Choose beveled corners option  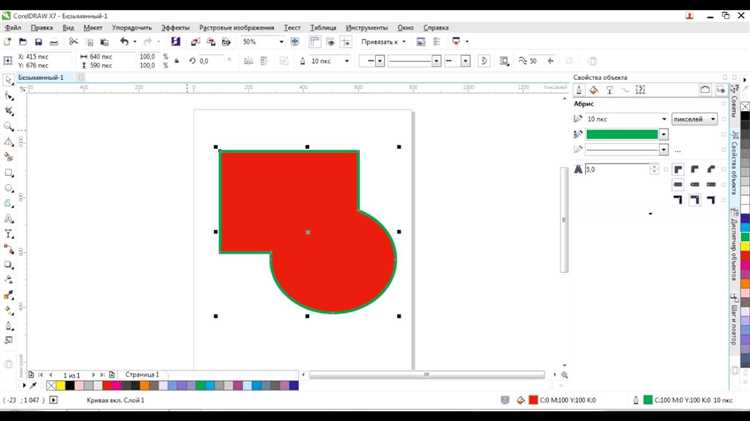[711, 169]
